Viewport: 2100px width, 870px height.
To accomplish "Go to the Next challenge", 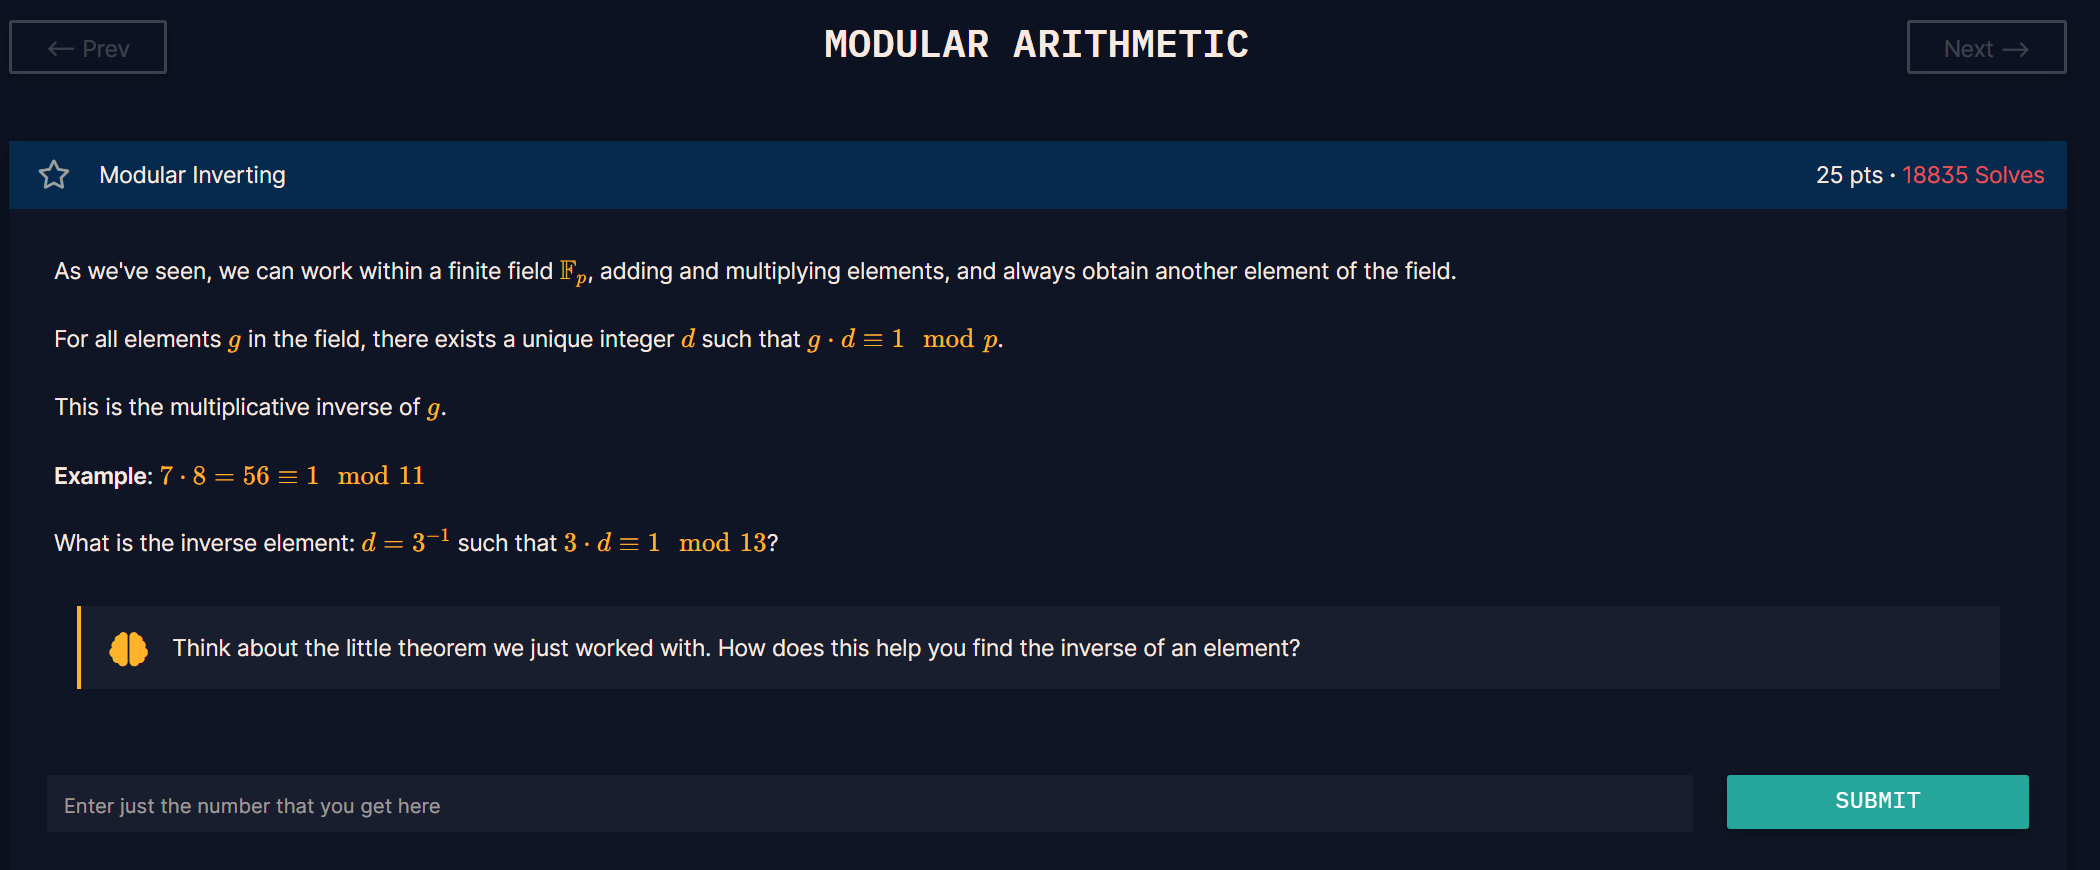I will pos(1986,47).
